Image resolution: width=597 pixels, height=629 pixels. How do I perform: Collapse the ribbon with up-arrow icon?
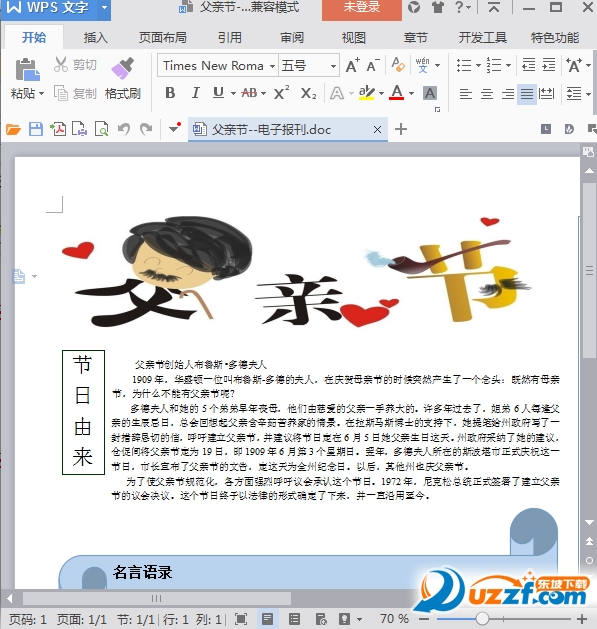[x=494, y=7]
